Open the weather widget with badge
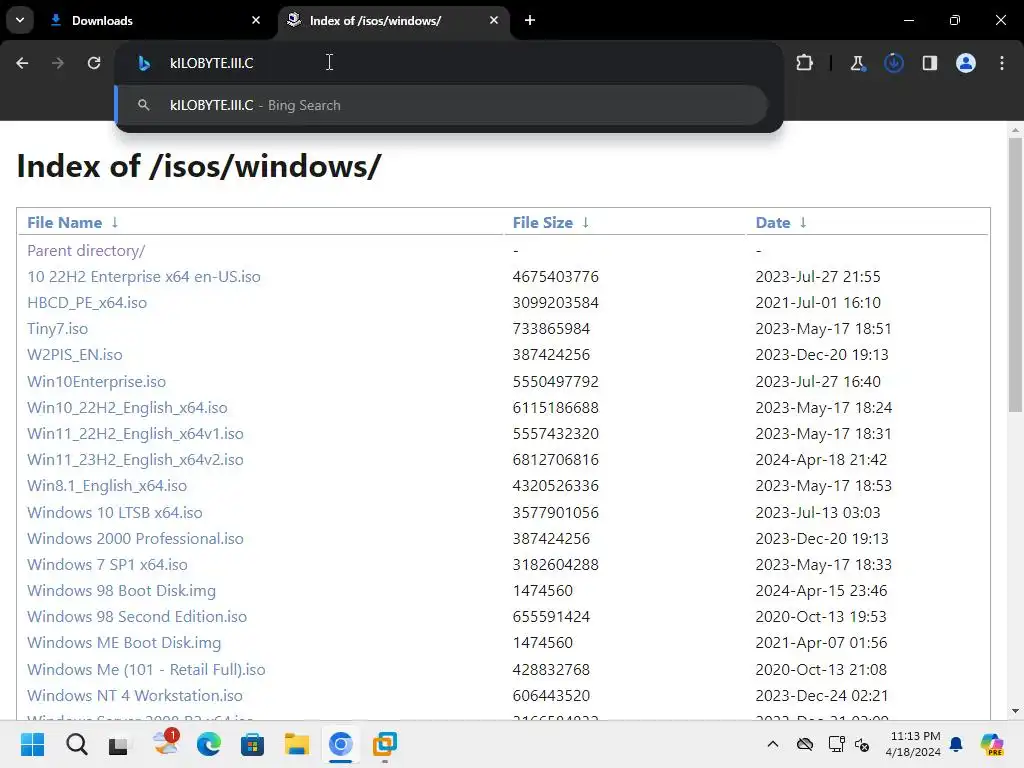The image size is (1024, 768). [165, 743]
